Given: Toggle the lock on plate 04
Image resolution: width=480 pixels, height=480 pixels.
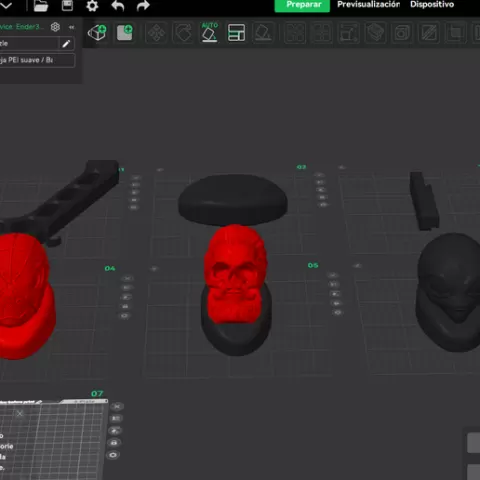Looking at the screenshot, I should [x=125, y=306].
